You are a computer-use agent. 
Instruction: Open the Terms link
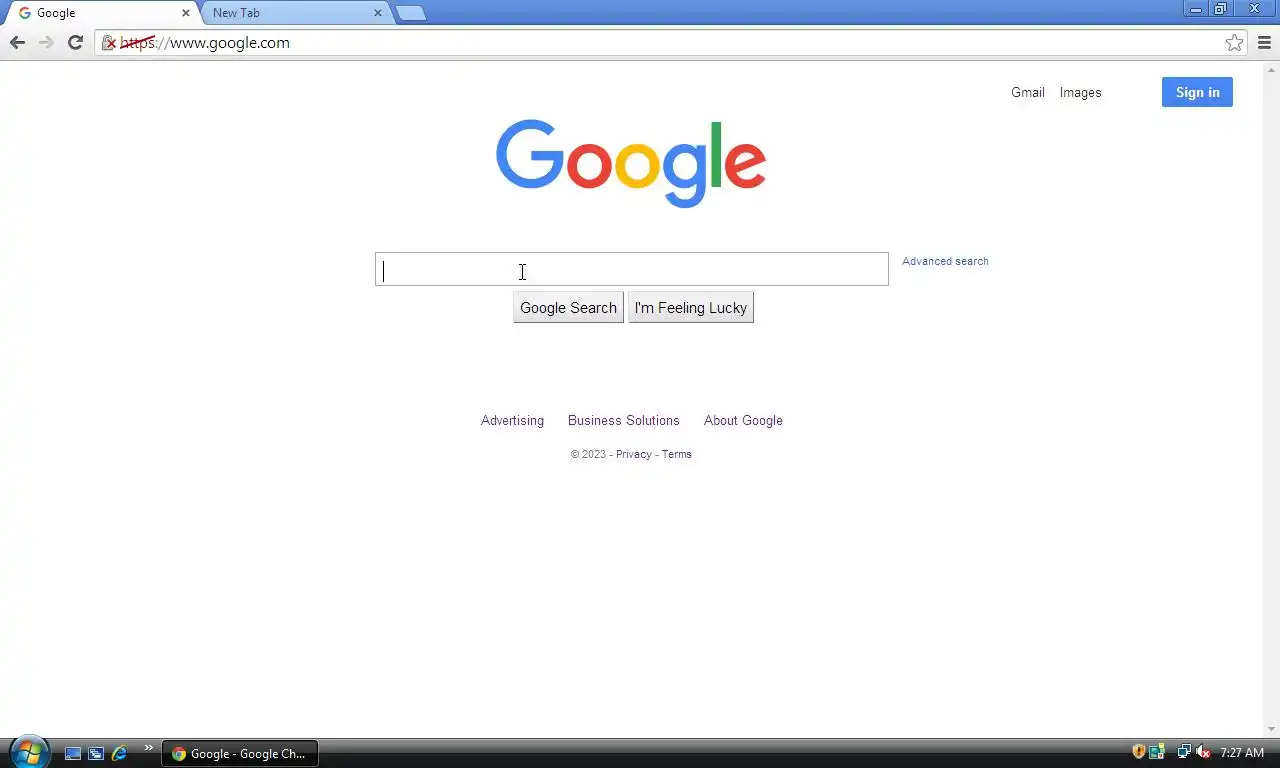coord(676,454)
